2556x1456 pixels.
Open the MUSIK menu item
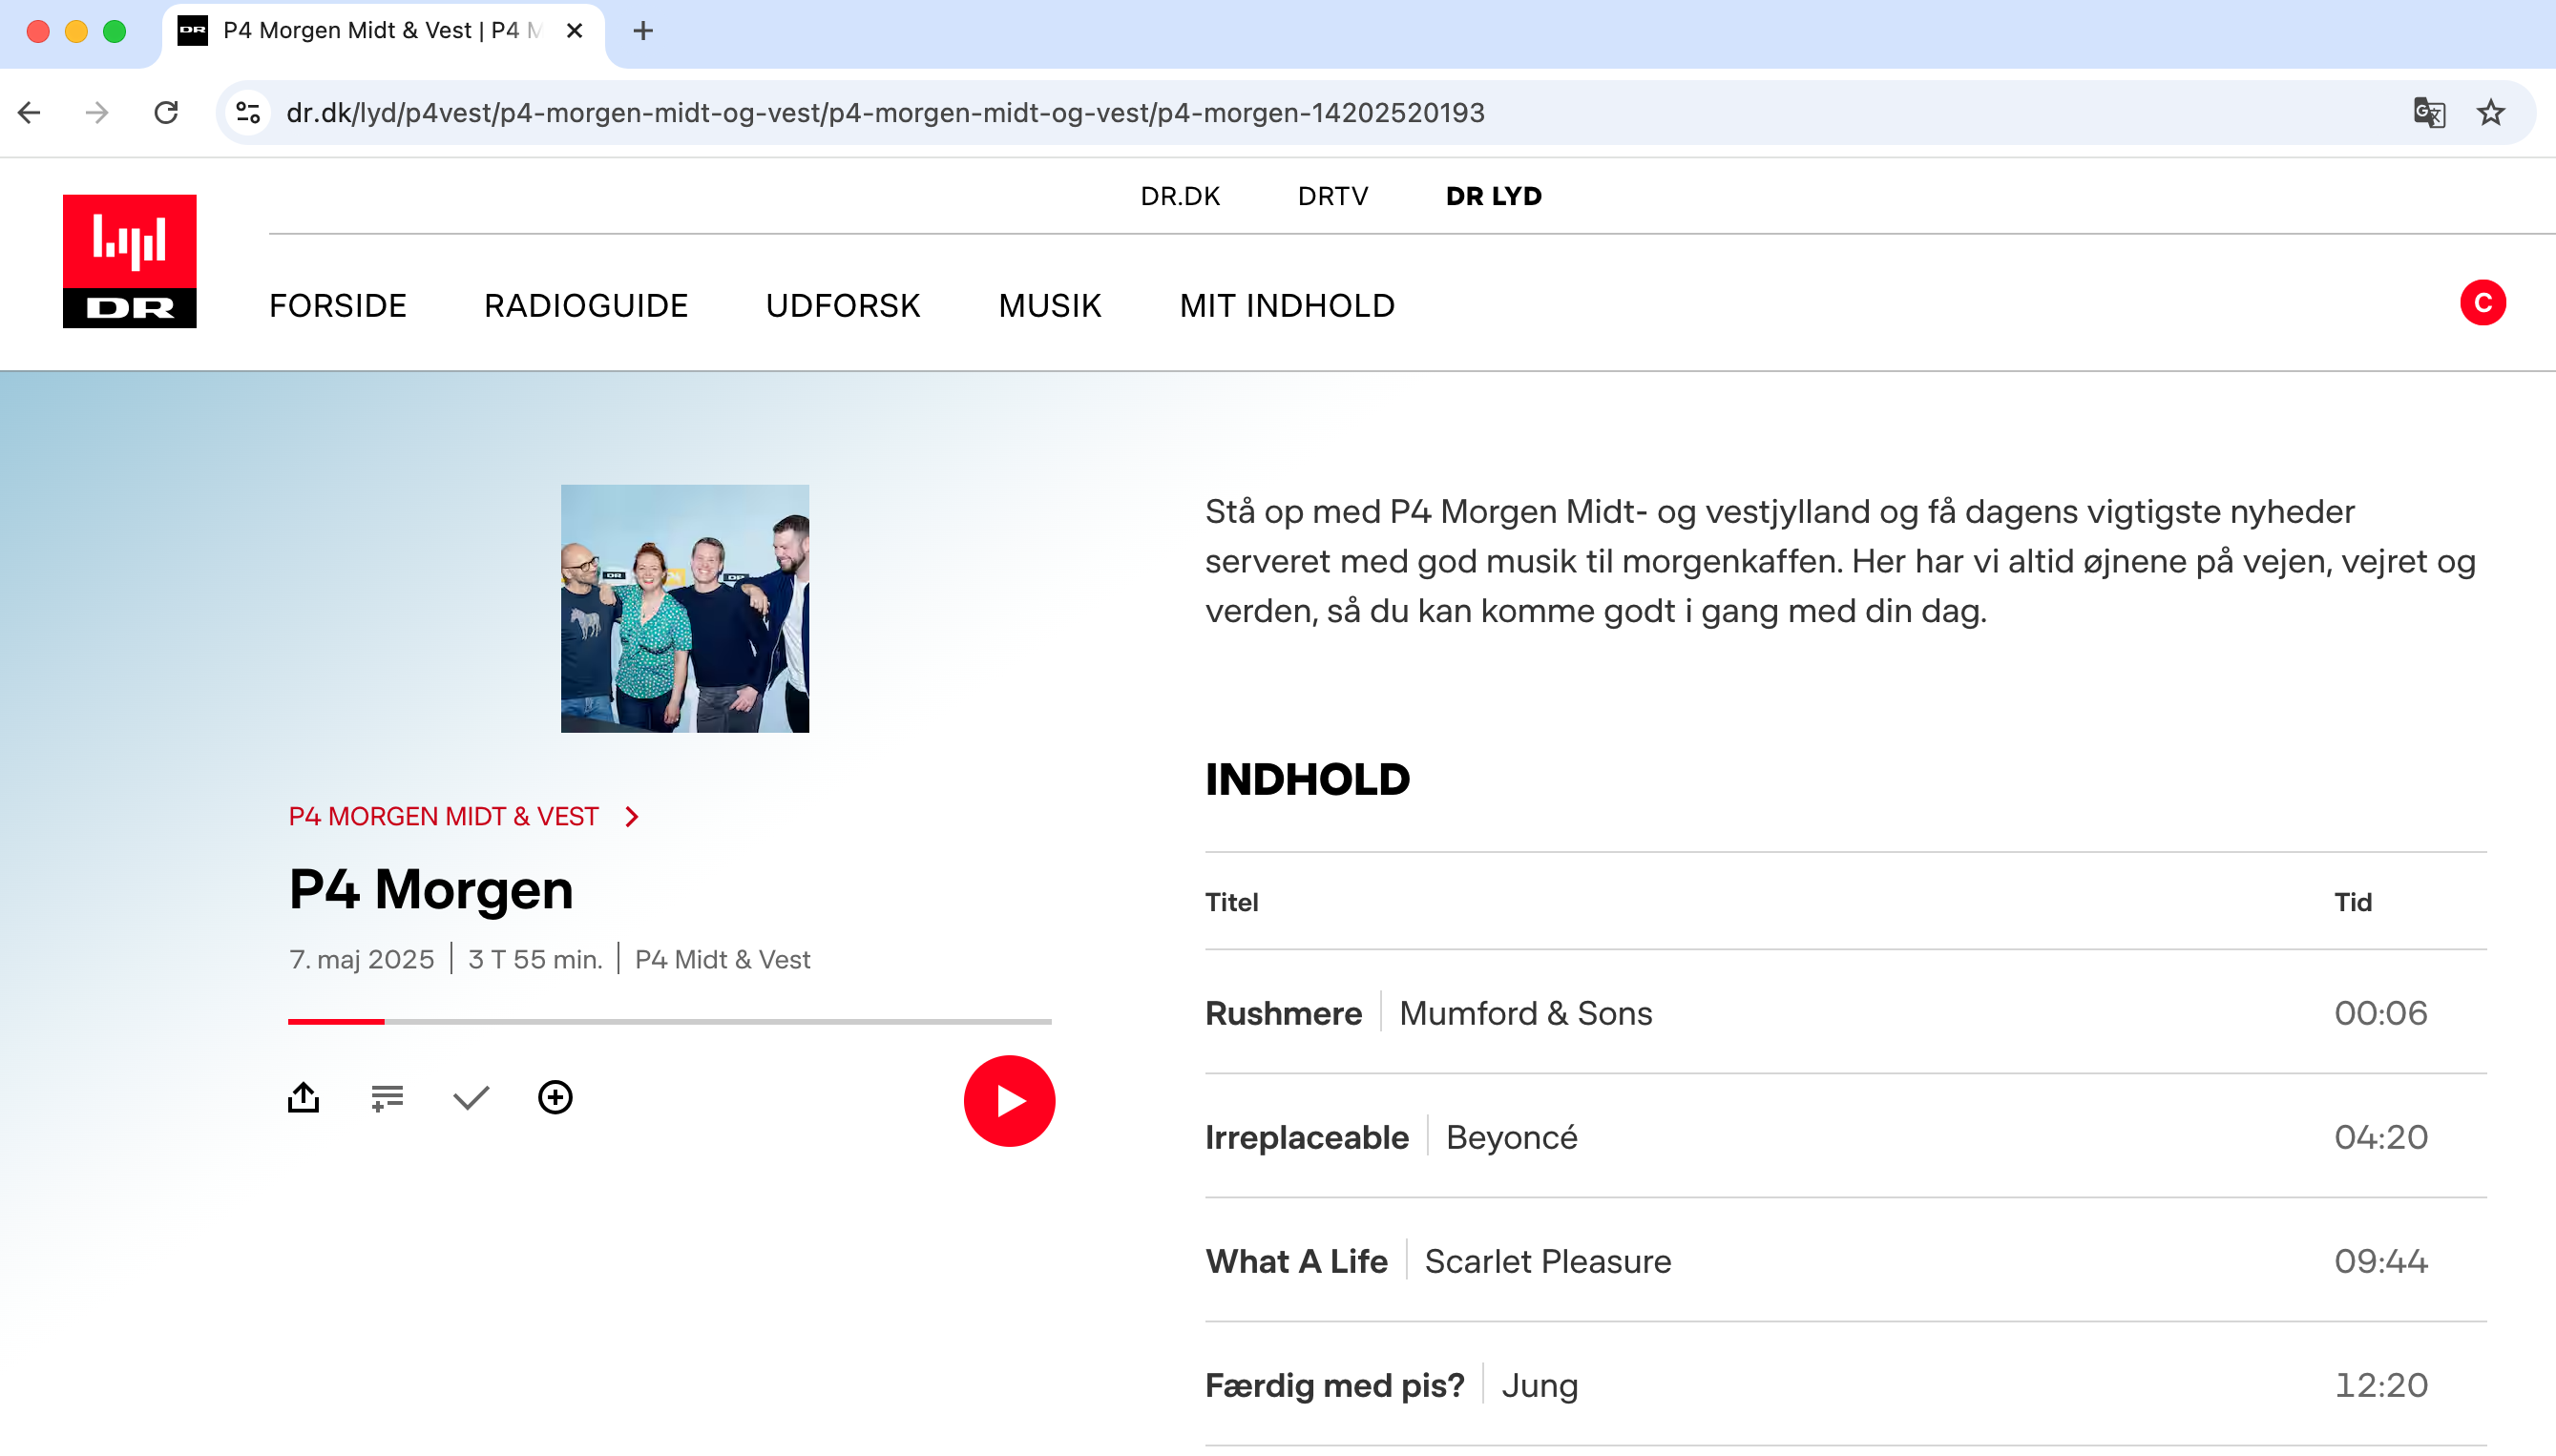click(1050, 306)
